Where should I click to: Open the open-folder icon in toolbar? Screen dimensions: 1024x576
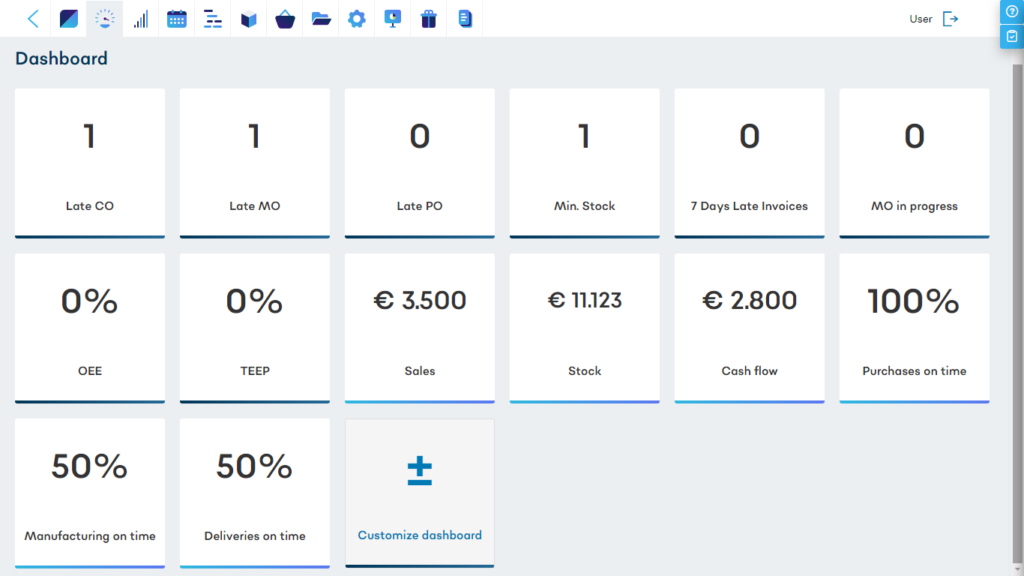(x=321, y=19)
